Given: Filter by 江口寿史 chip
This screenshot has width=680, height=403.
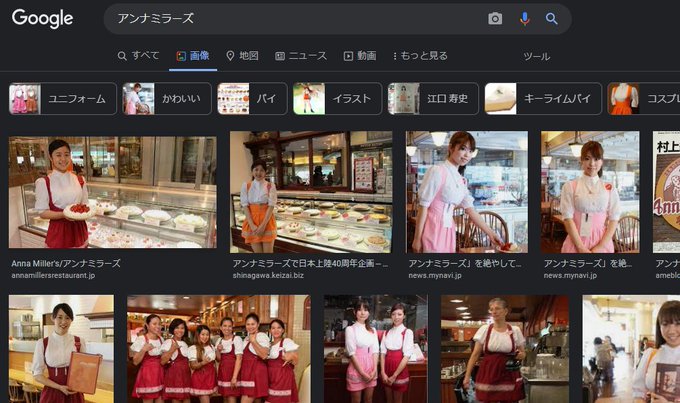Looking at the screenshot, I should click(433, 98).
